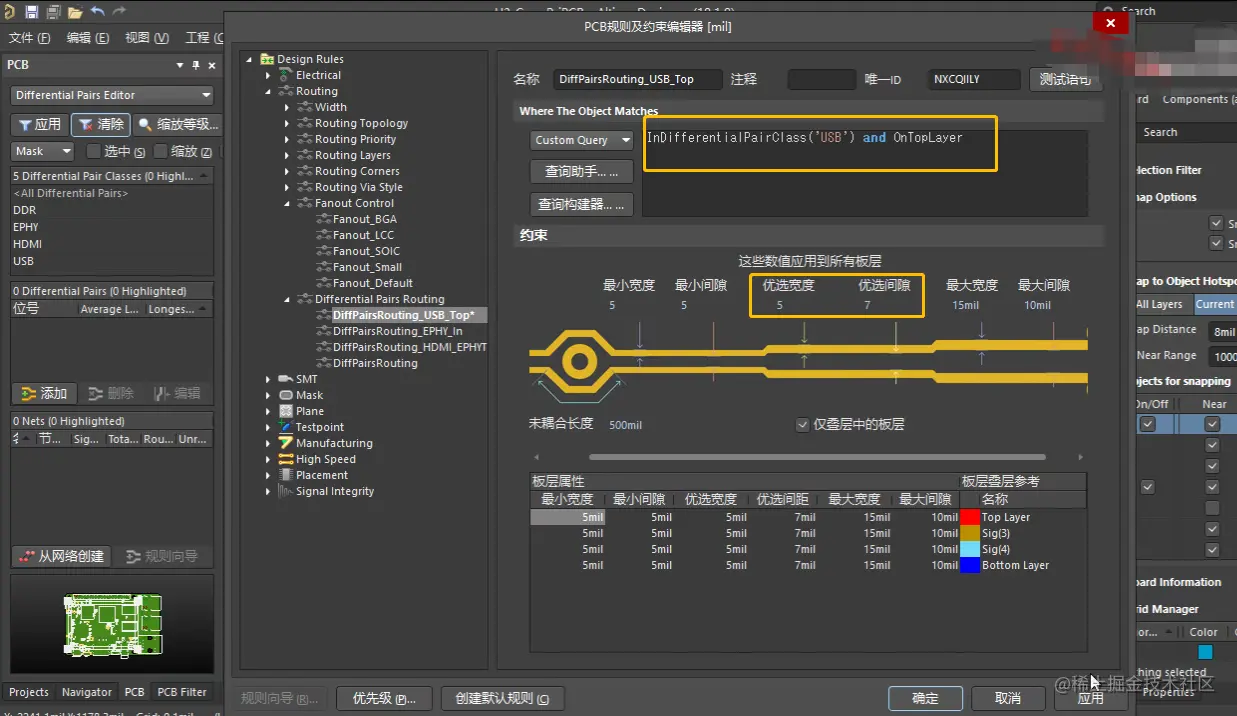Click the 清除 clear filter button
This screenshot has height=716, width=1237.
coord(101,124)
